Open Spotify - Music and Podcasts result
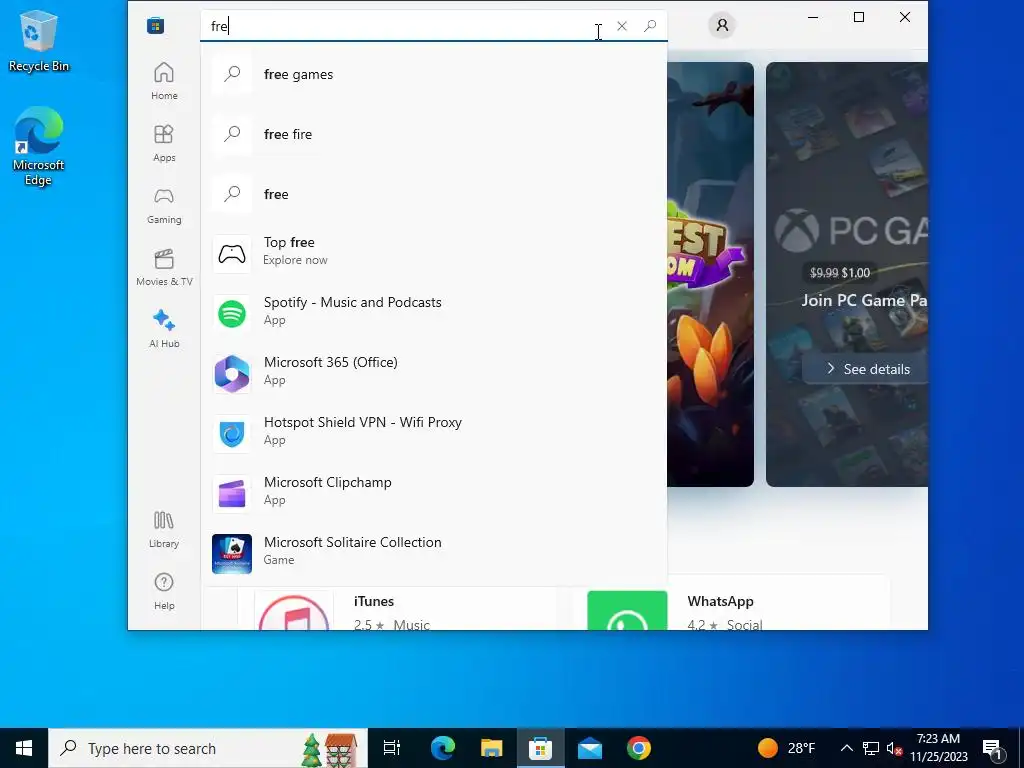Image resolution: width=1024 pixels, height=768 pixels. pos(434,313)
